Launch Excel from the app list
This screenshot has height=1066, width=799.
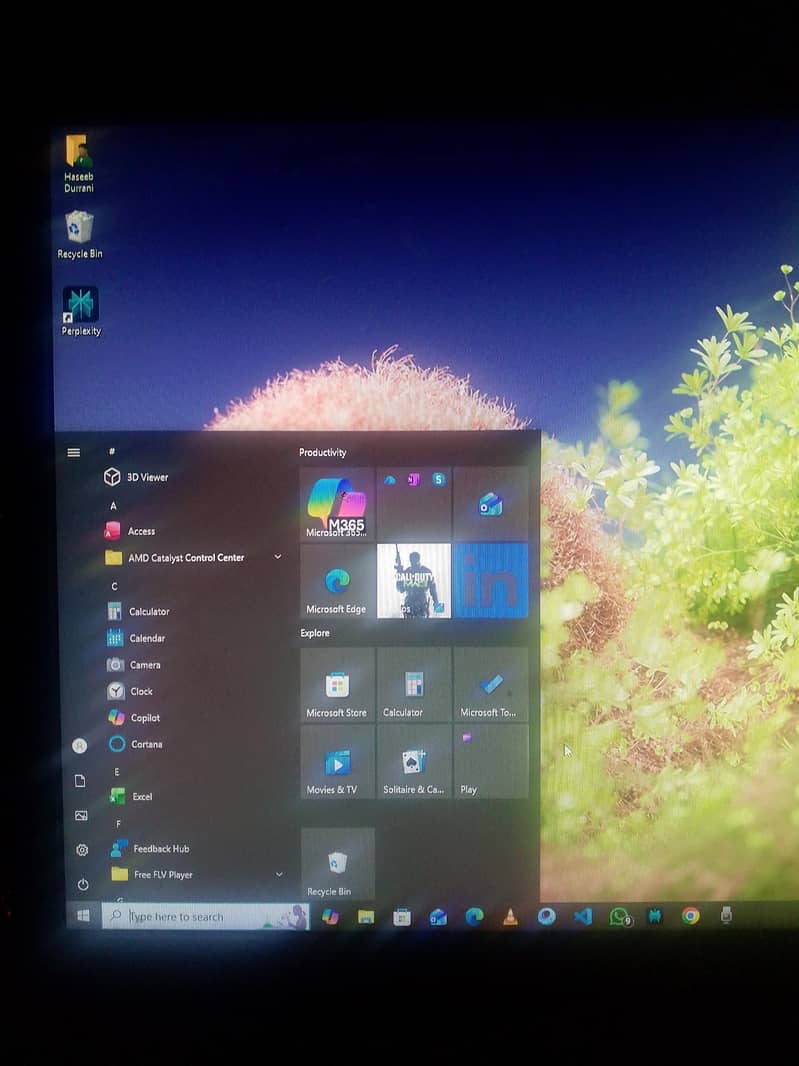[131, 796]
